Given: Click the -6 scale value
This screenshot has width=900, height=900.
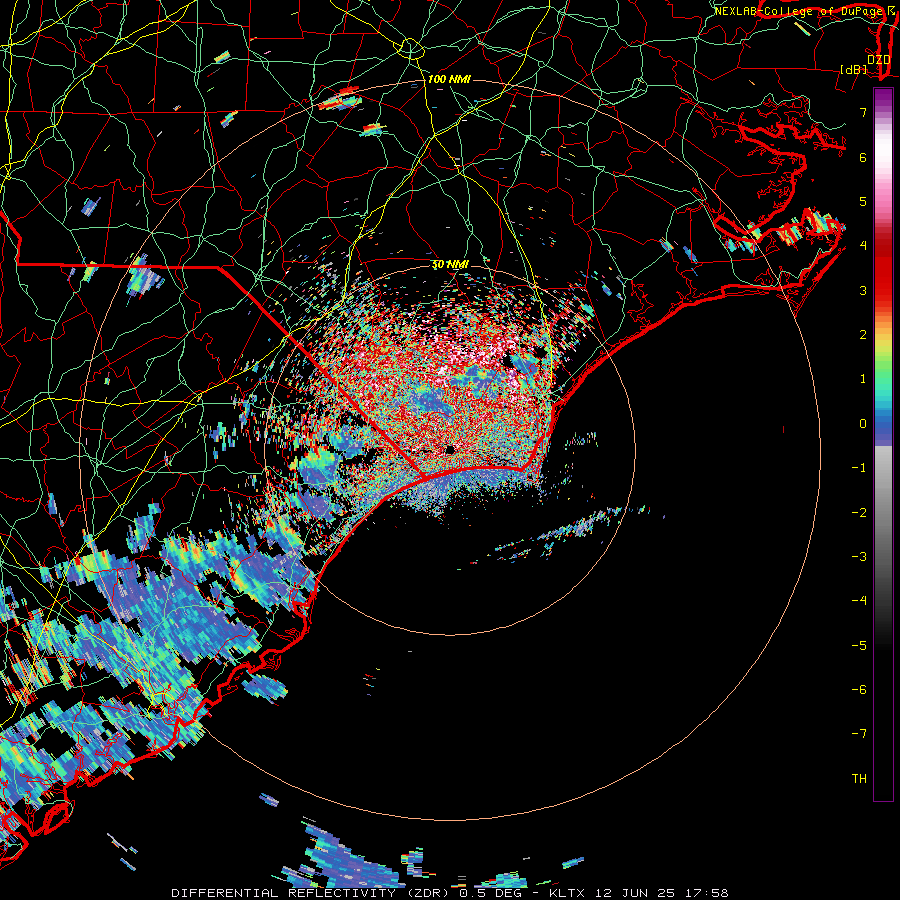Looking at the screenshot, I should click(859, 690).
